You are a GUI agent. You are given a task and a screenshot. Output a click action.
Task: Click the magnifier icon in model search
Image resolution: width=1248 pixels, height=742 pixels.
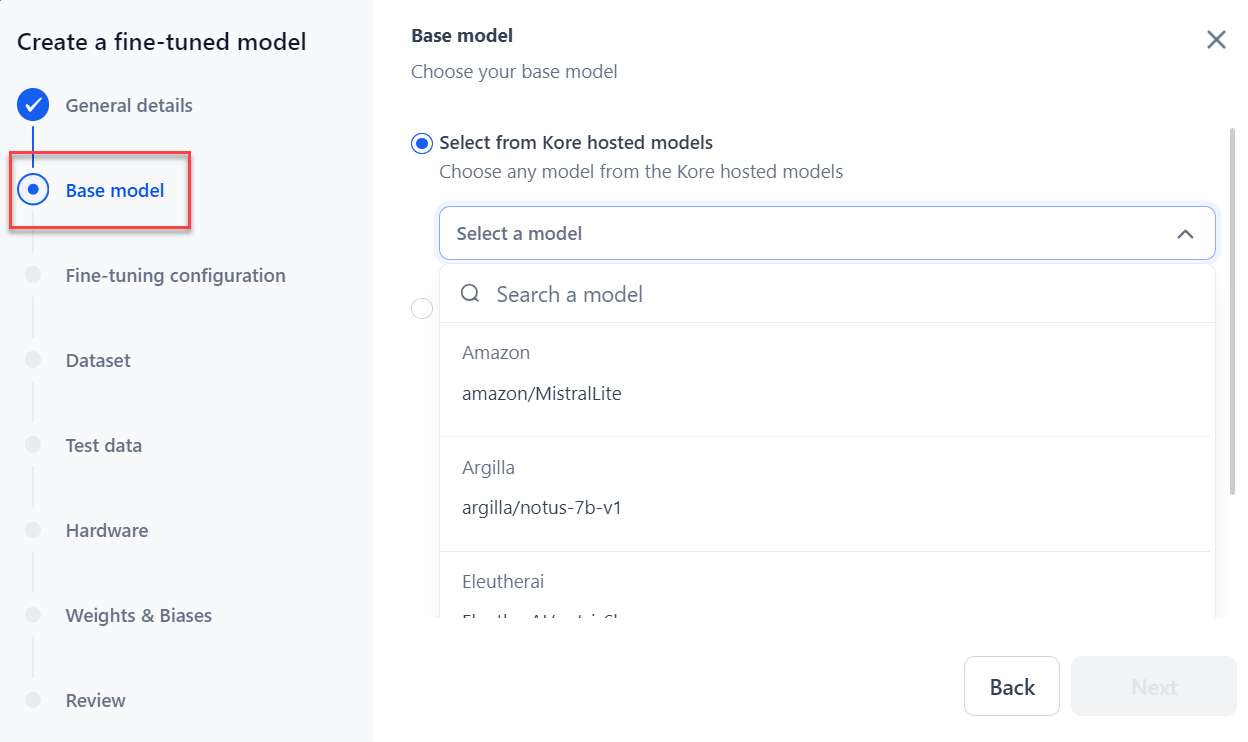click(470, 294)
